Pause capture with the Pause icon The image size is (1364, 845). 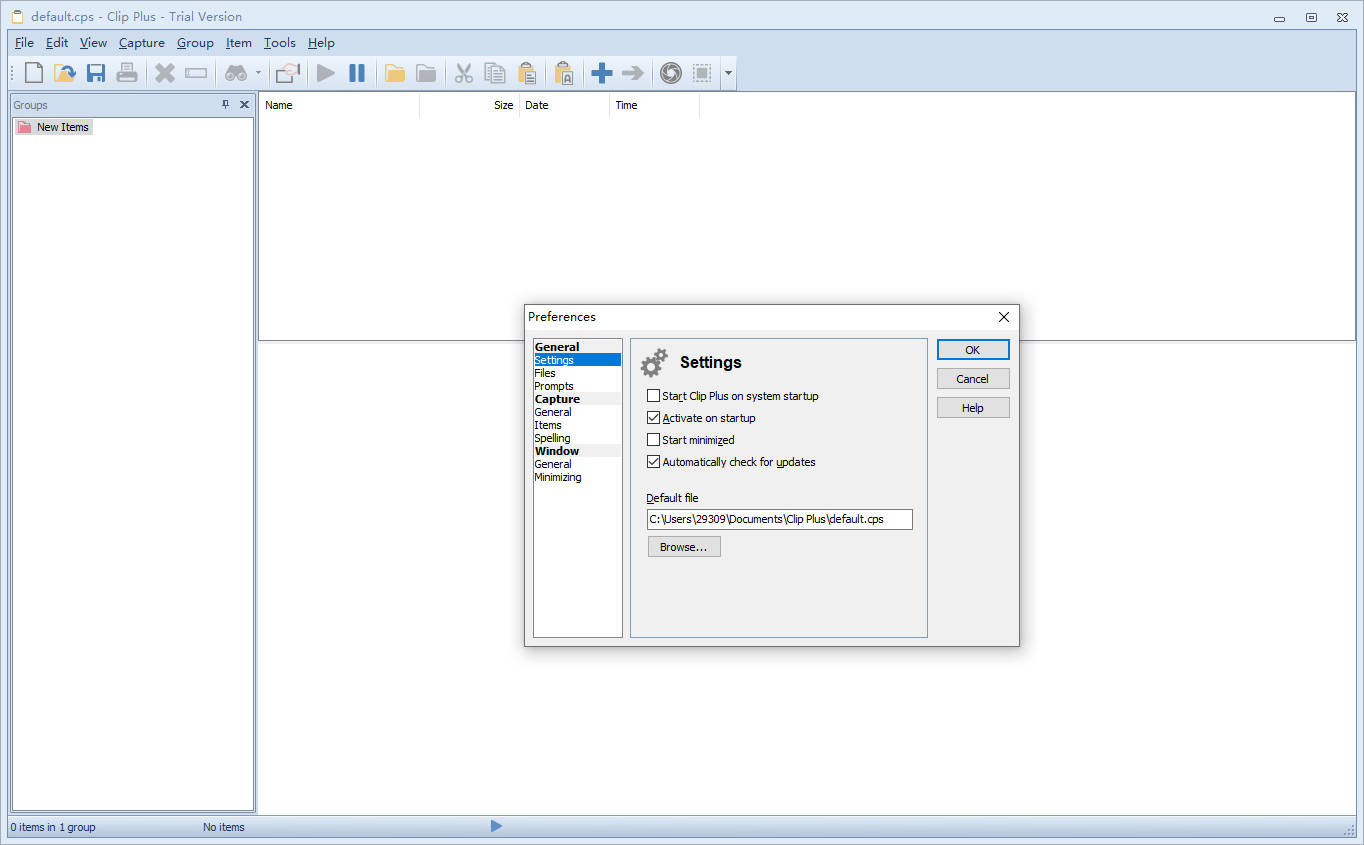coord(357,73)
